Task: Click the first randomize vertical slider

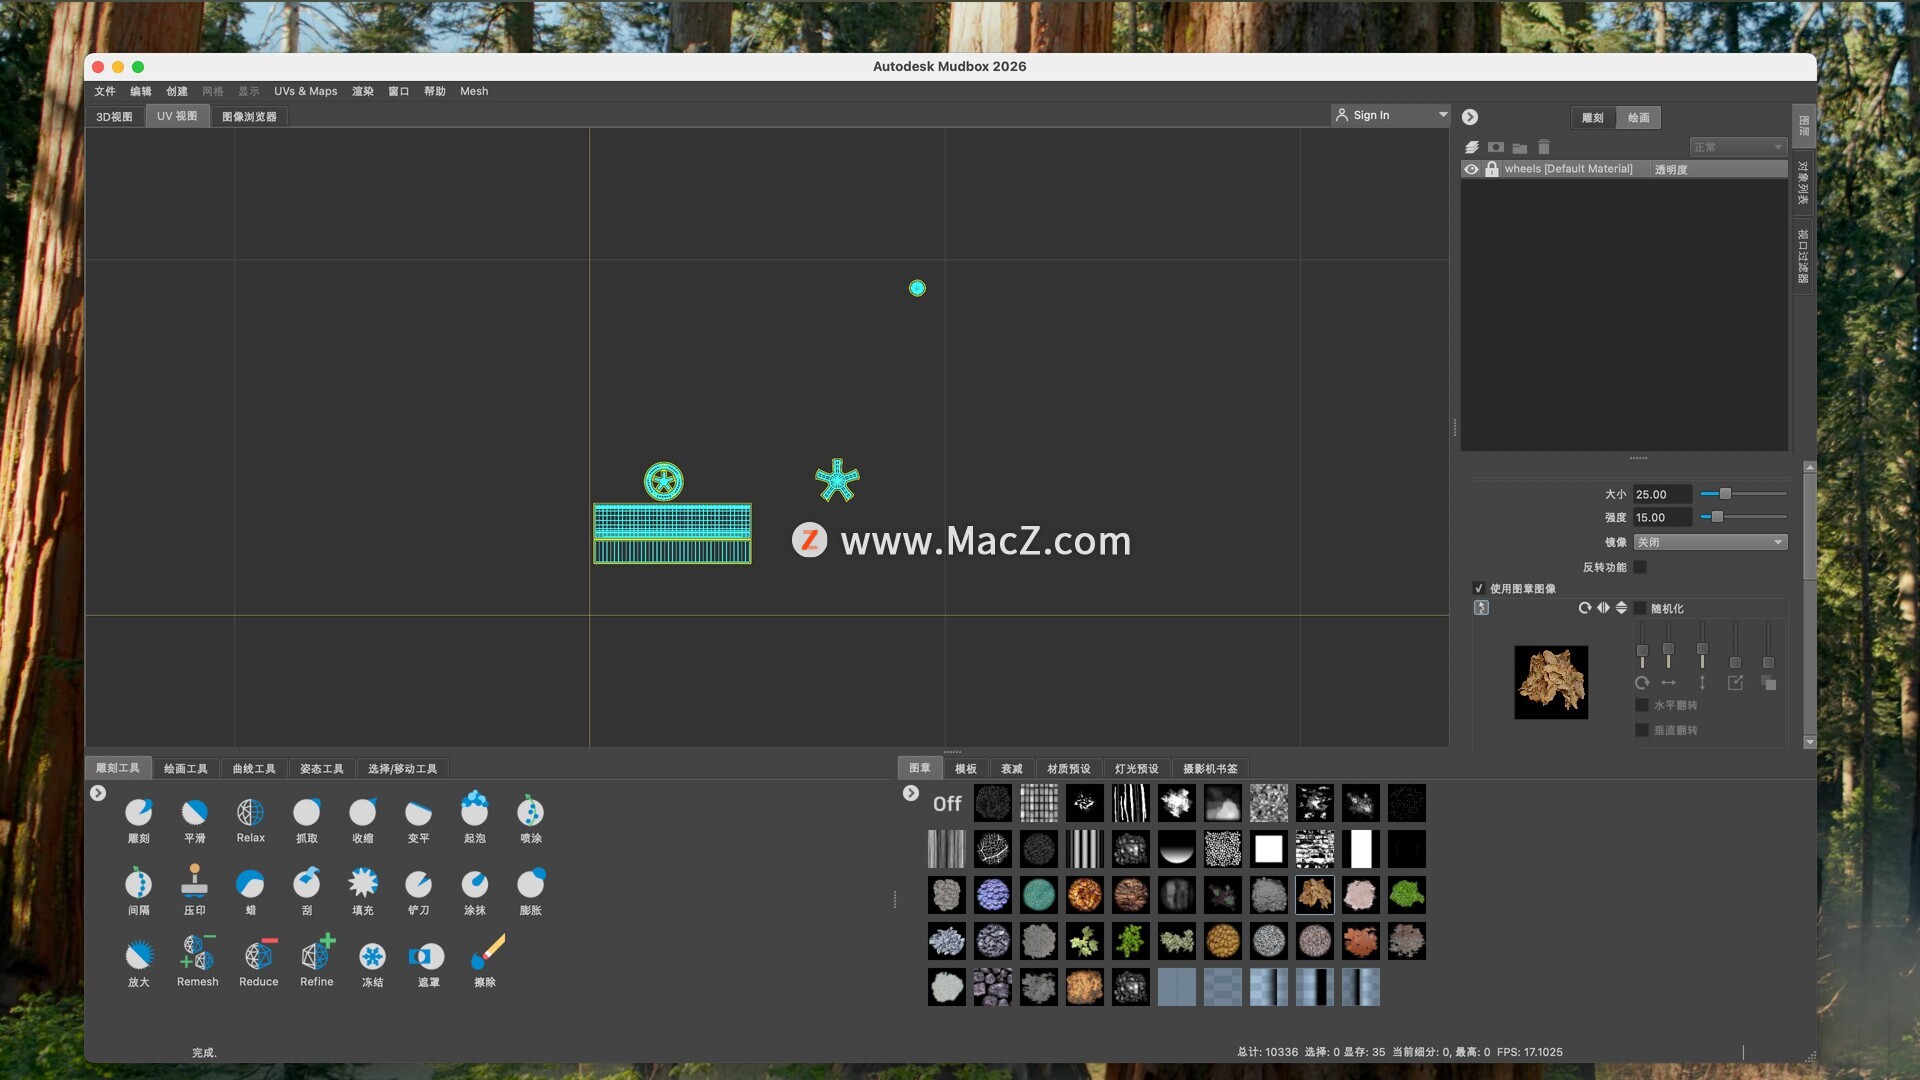Action: (x=1642, y=645)
